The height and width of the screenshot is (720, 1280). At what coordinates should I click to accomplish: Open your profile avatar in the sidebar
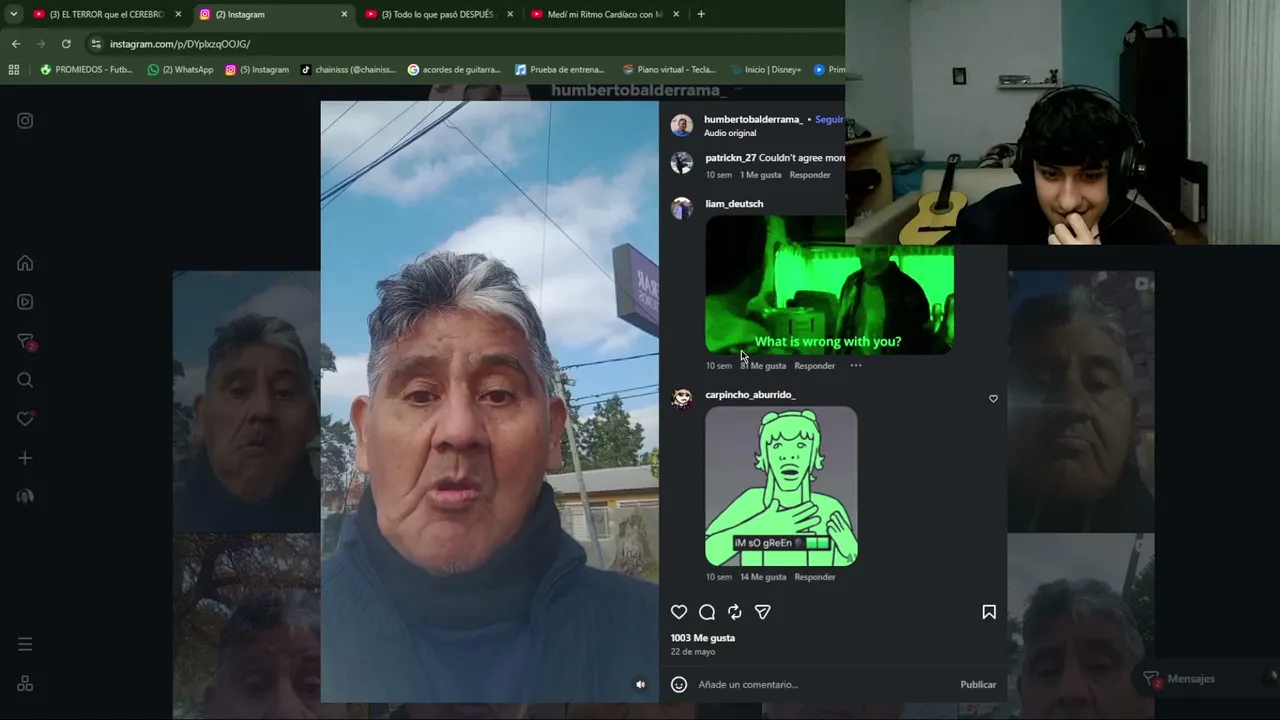pyautogui.click(x=25, y=497)
